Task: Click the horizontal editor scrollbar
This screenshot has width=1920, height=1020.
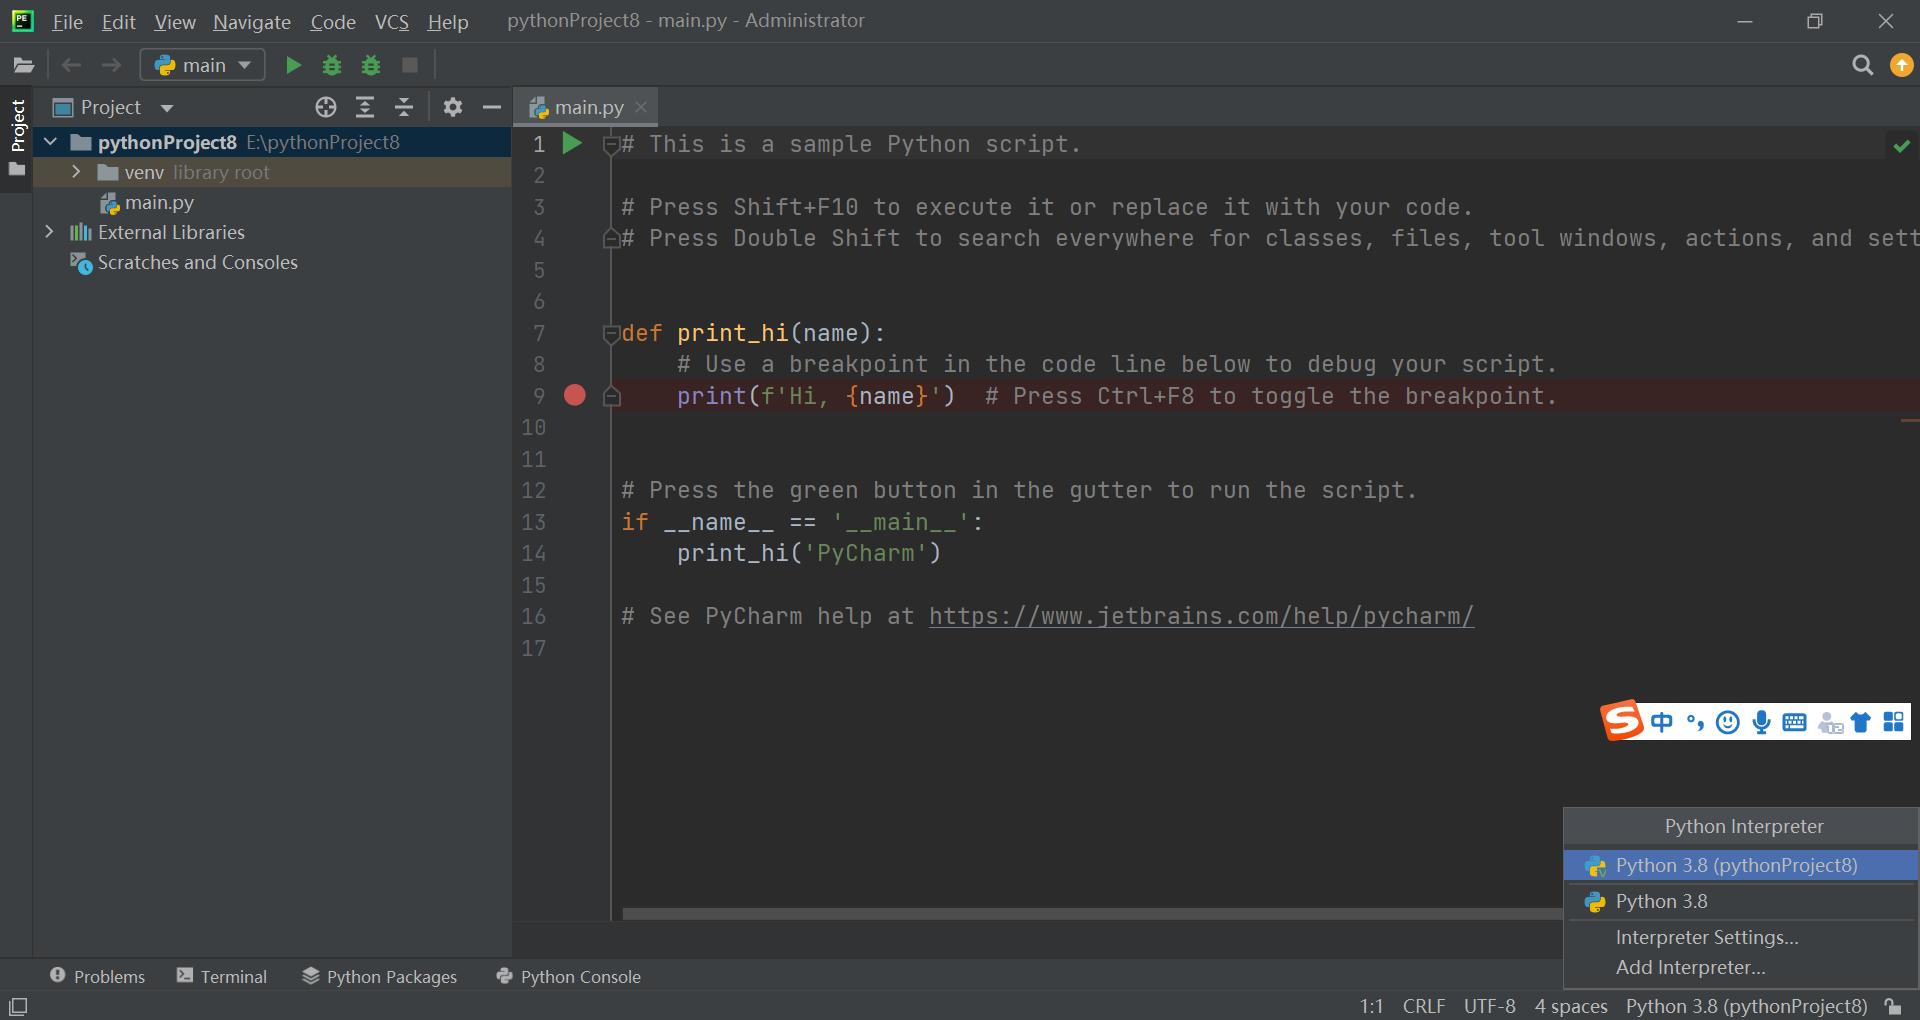Action: pos(1092,914)
